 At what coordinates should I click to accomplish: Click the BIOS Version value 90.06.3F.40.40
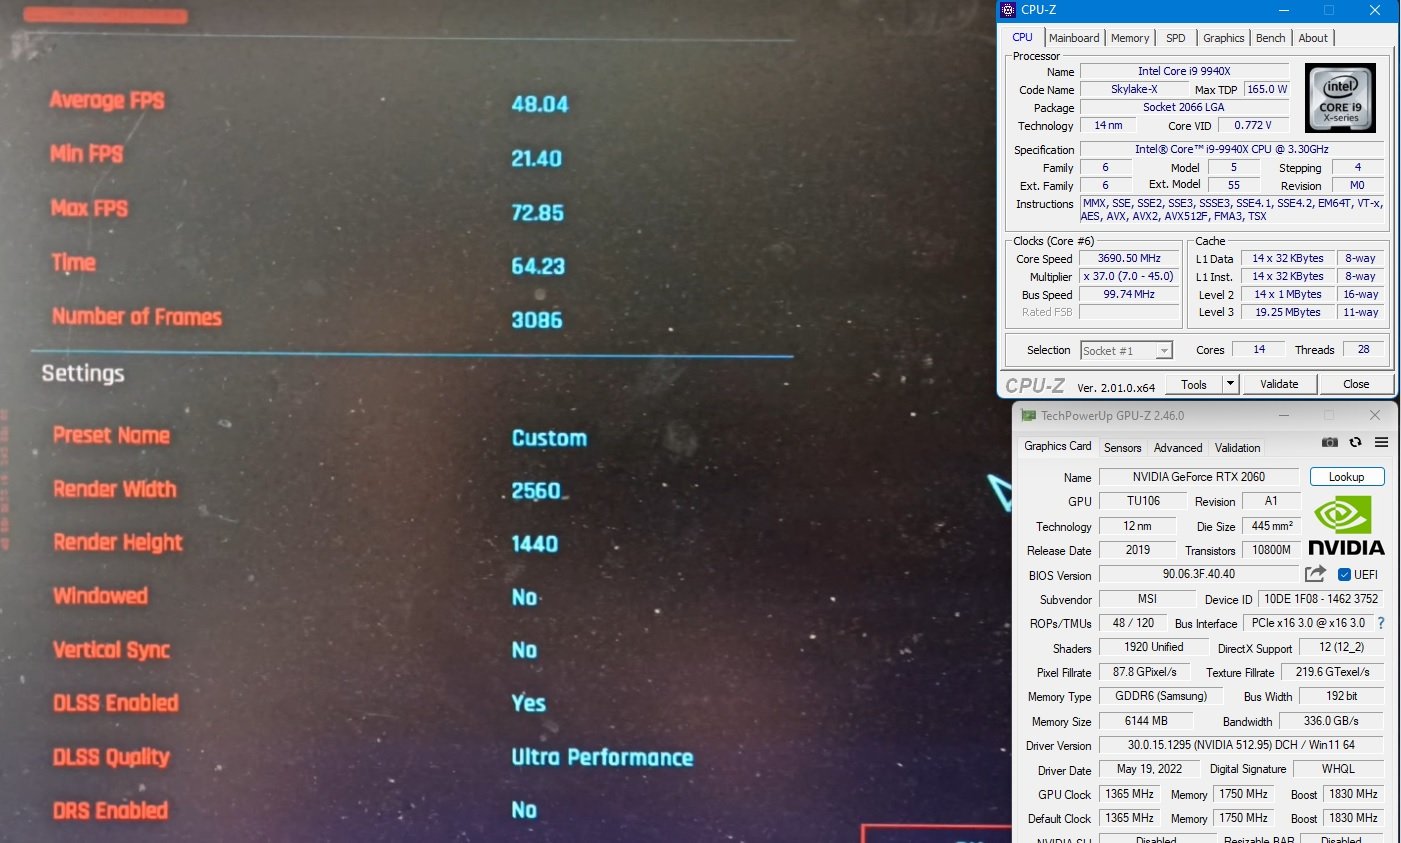[1199, 574]
